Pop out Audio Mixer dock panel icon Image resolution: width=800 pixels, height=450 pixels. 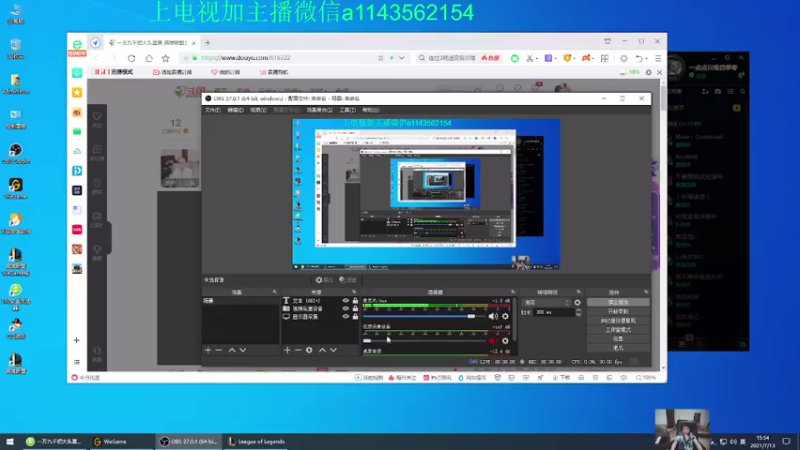click(x=513, y=292)
